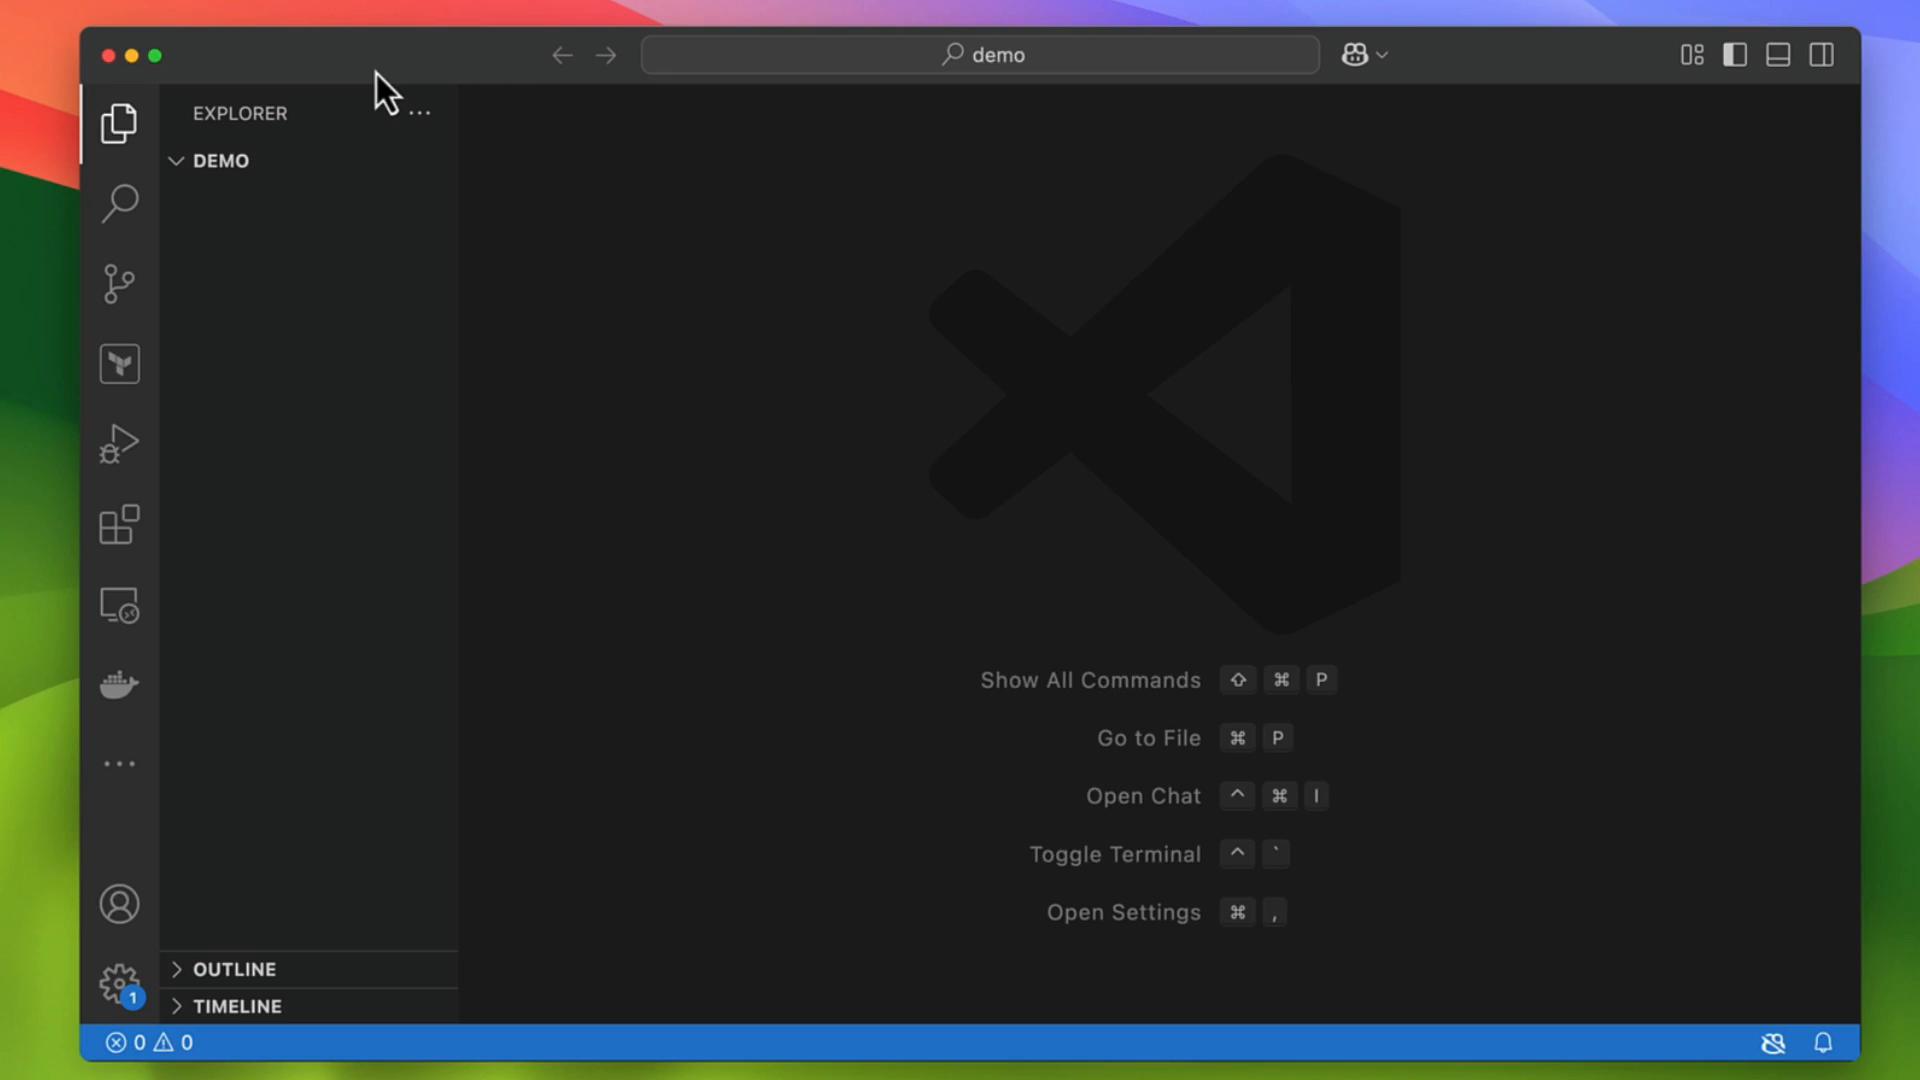The height and width of the screenshot is (1080, 1920).
Task: Collapse the DEMO folder section
Action: point(308,161)
